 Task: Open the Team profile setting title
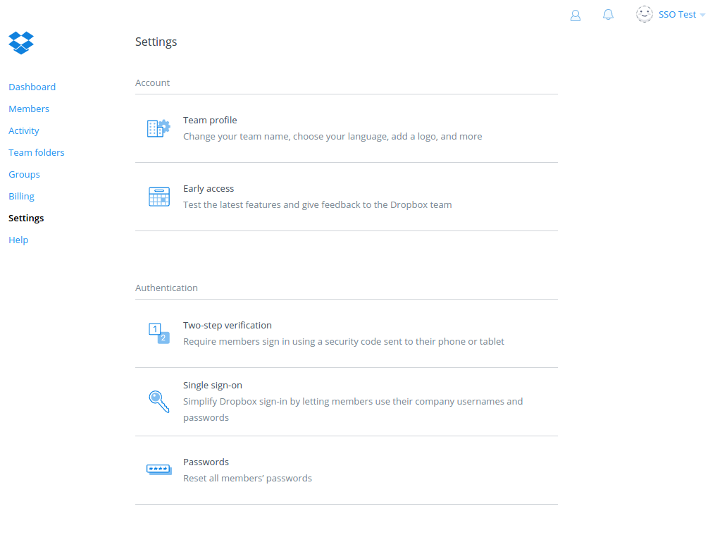(x=210, y=120)
